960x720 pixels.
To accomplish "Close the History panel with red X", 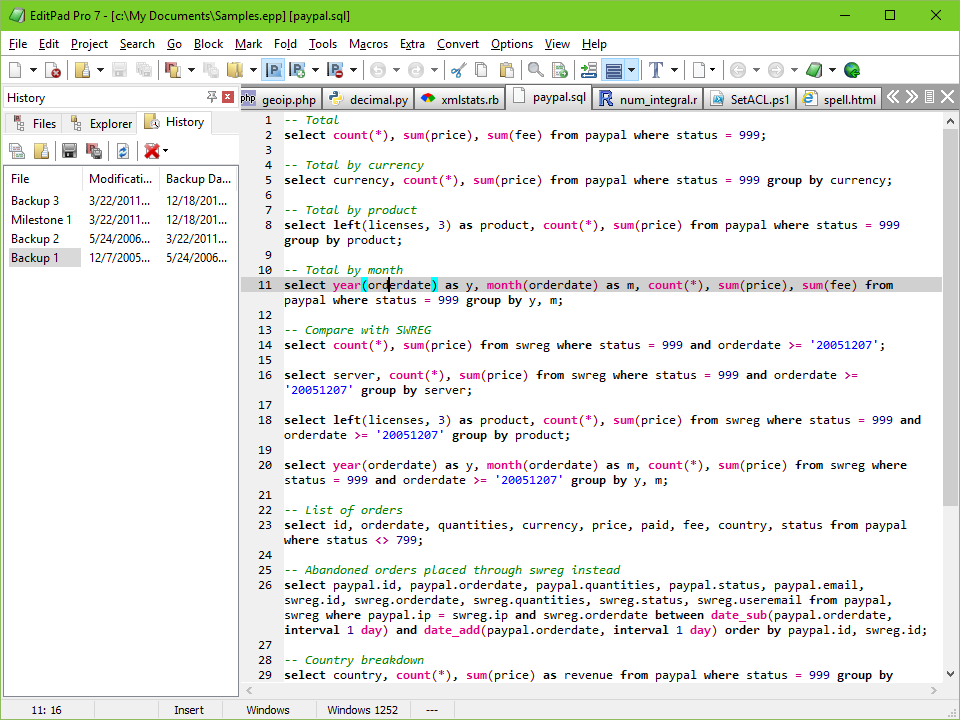I will click(228, 97).
